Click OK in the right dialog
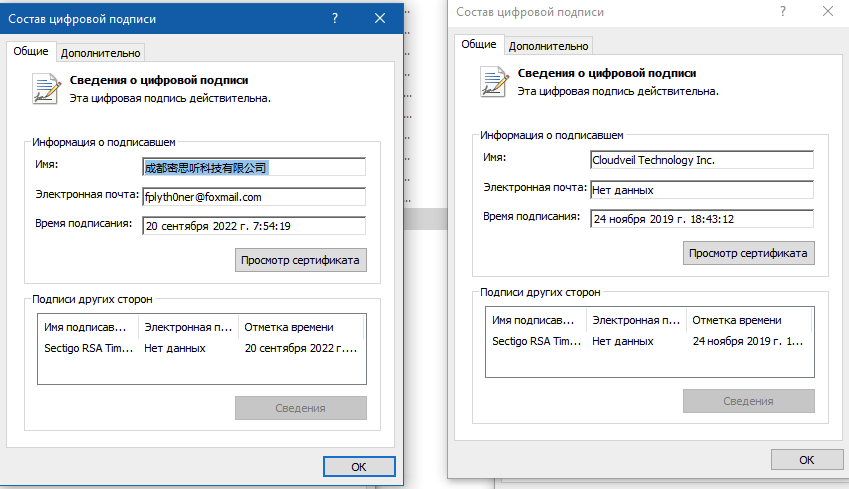849x489 pixels. click(x=806, y=459)
